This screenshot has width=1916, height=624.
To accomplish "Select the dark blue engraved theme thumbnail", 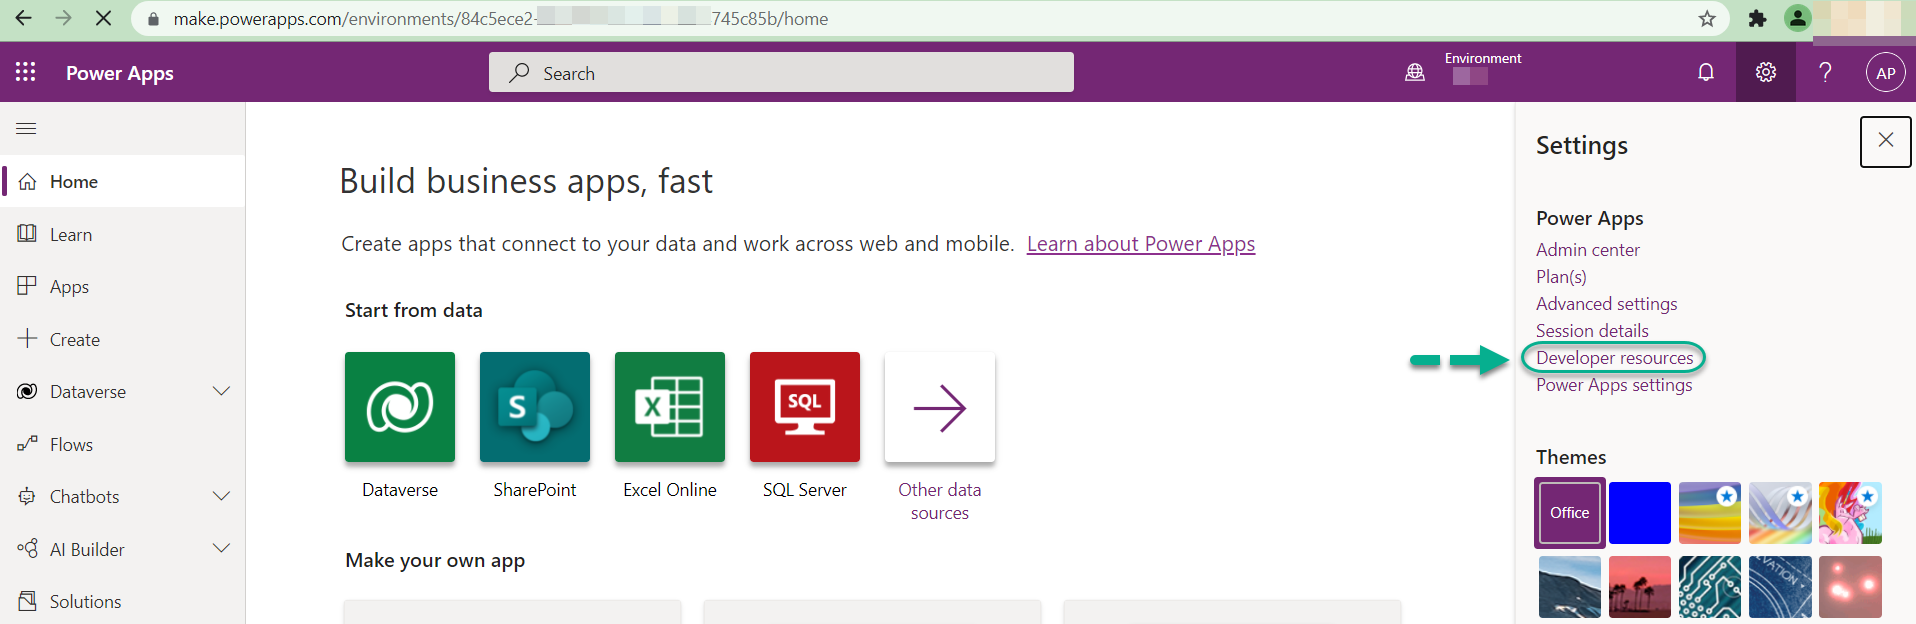I will click(1780, 587).
